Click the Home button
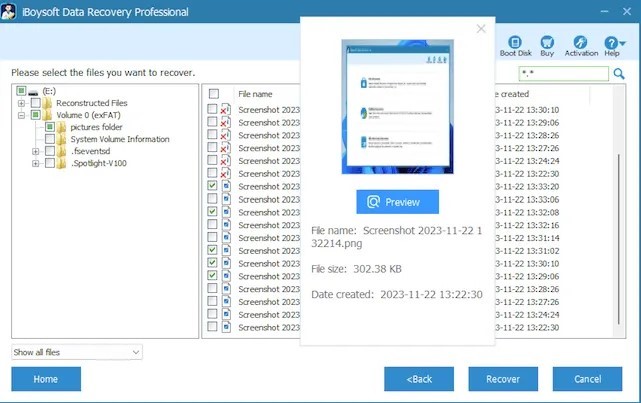641x403 pixels. (46, 379)
